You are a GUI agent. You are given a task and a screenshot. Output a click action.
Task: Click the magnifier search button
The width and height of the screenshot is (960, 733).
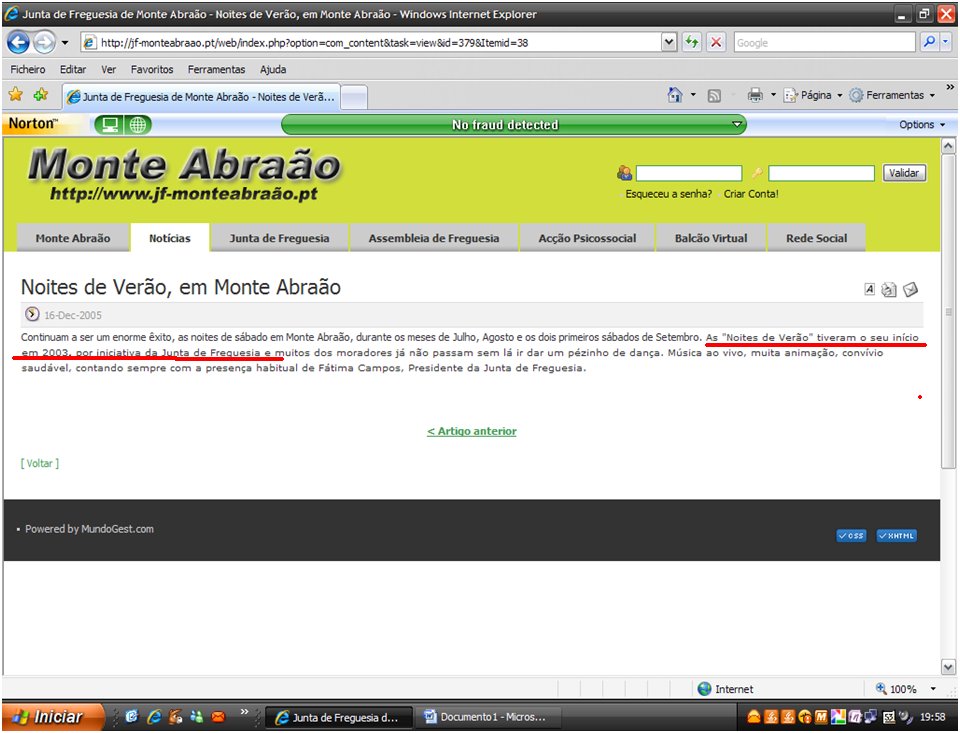pos(929,42)
